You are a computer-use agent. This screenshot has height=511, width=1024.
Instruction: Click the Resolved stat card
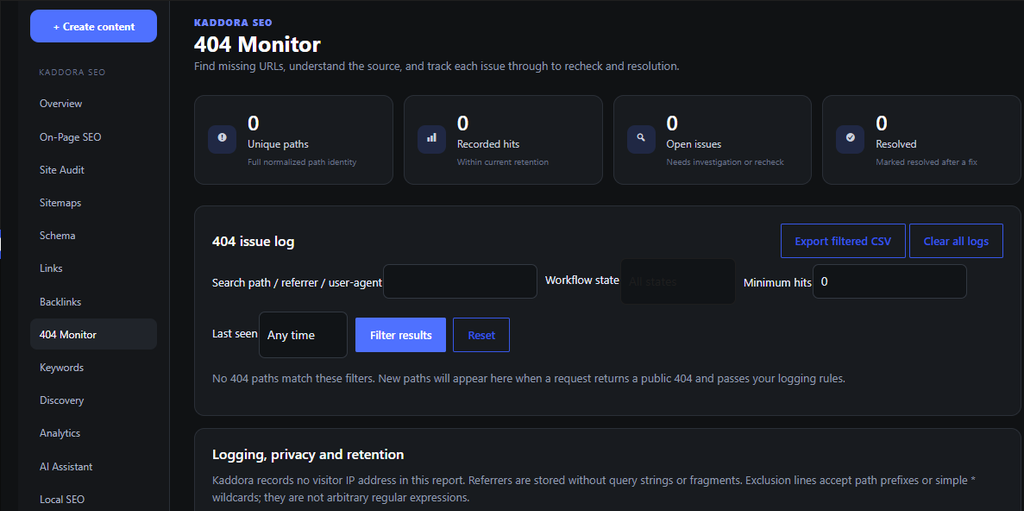pos(921,140)
